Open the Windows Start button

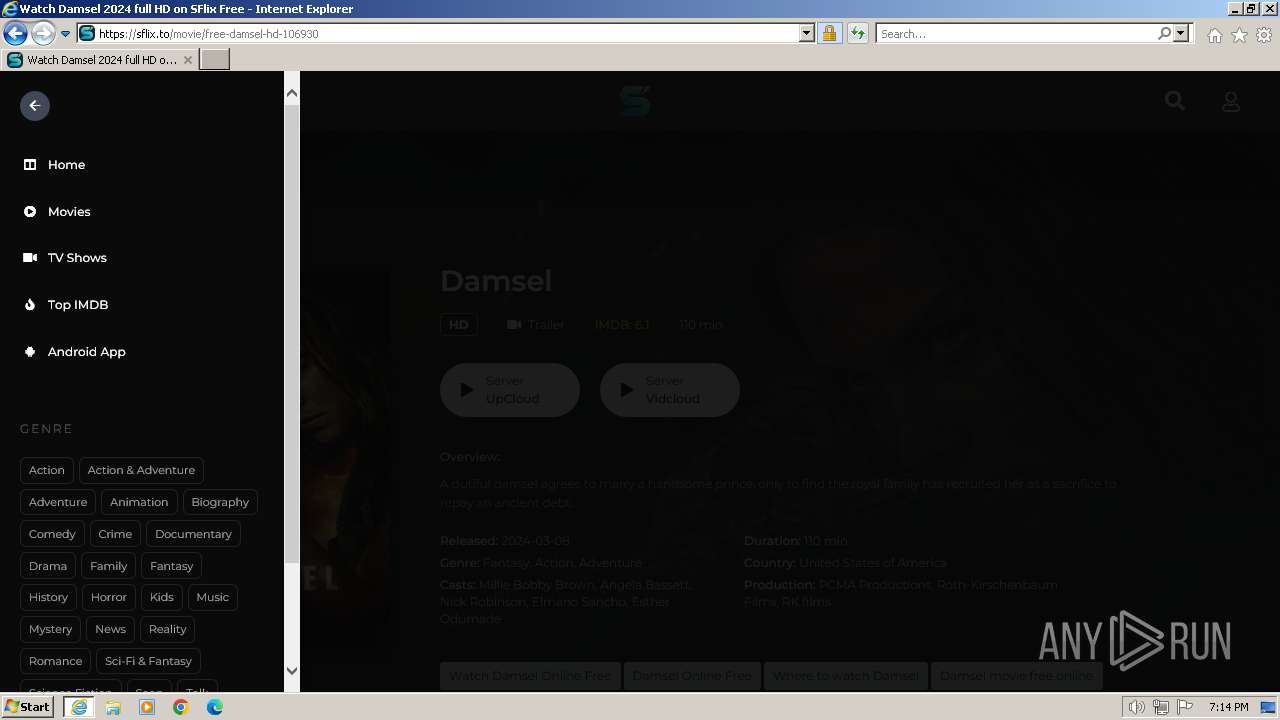pyautogui.click(x=27, y=707)
